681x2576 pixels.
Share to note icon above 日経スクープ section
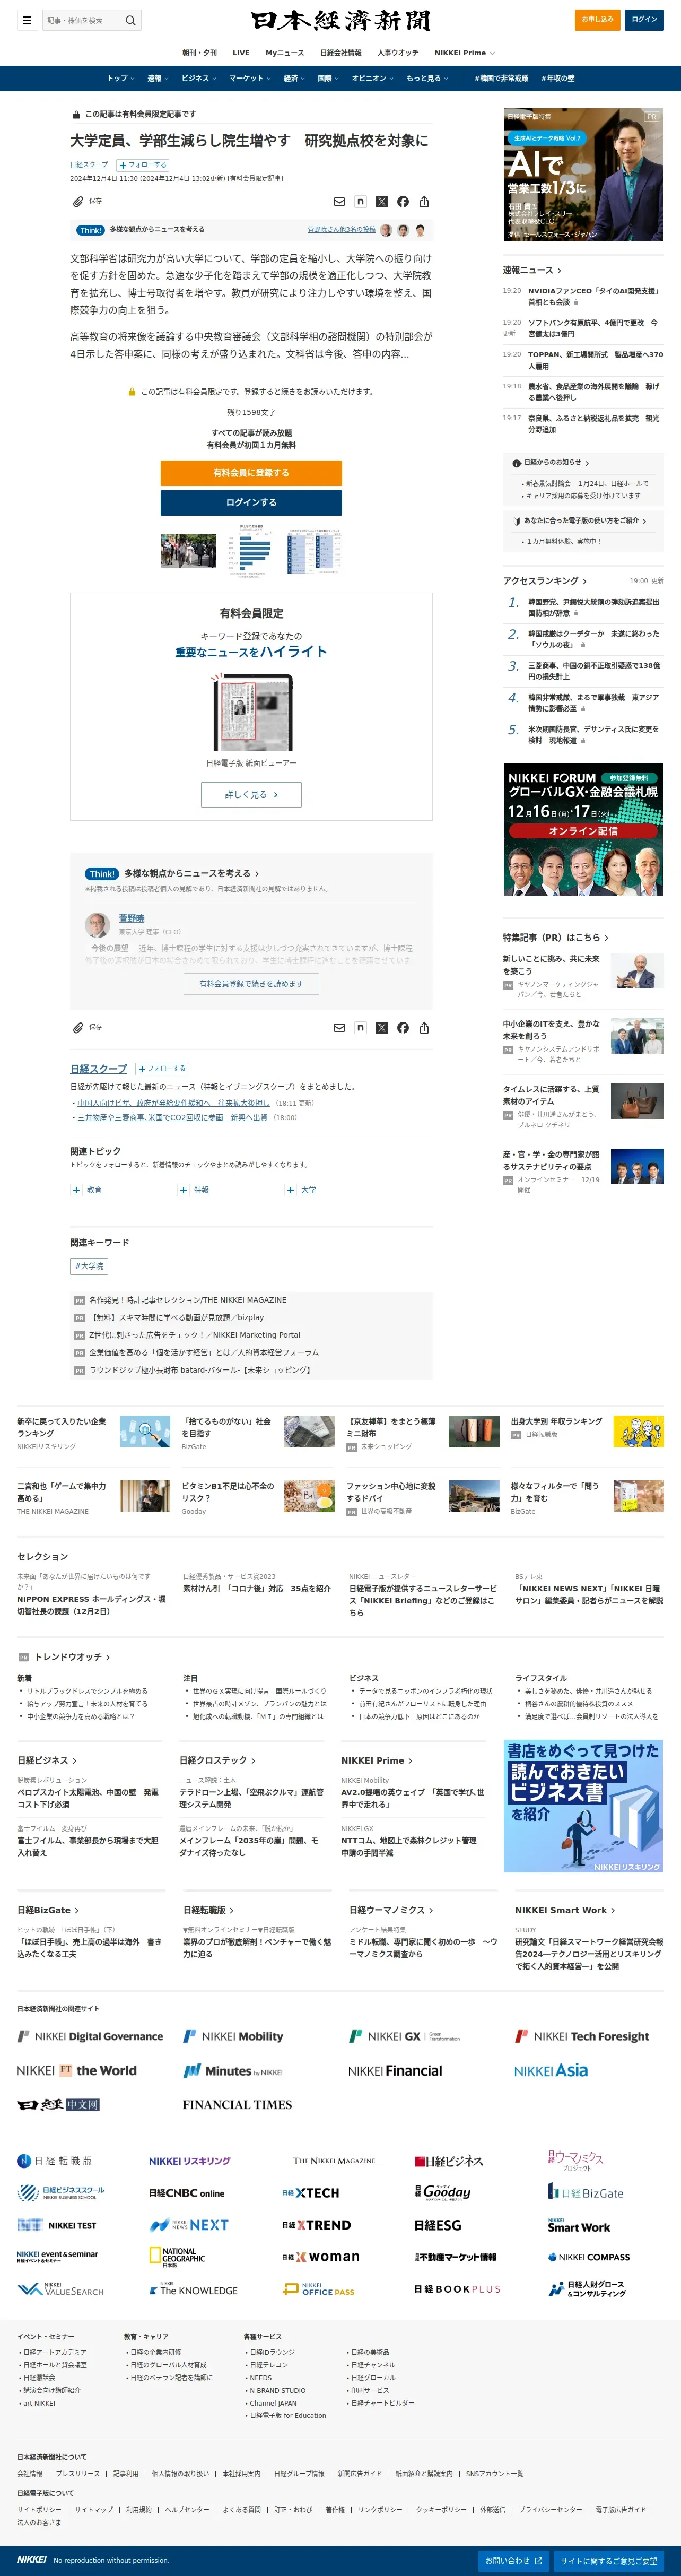pos(360,1028)
